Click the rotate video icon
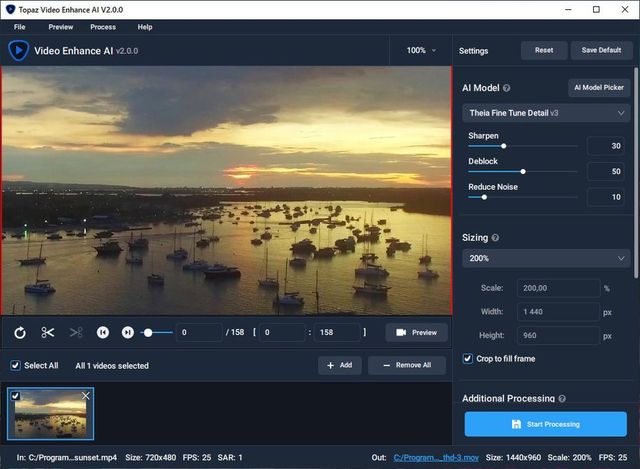The height and width of the screenshot is (469, 640). pyautogui.click(x=20, y=332)
